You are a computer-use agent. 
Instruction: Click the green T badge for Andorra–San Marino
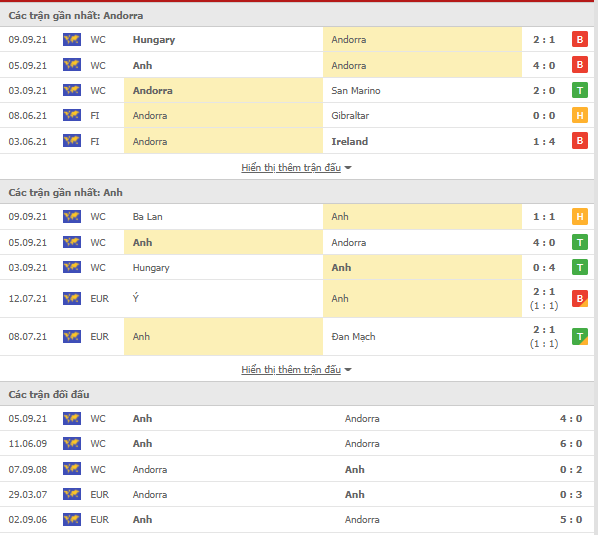coord(579,90)
